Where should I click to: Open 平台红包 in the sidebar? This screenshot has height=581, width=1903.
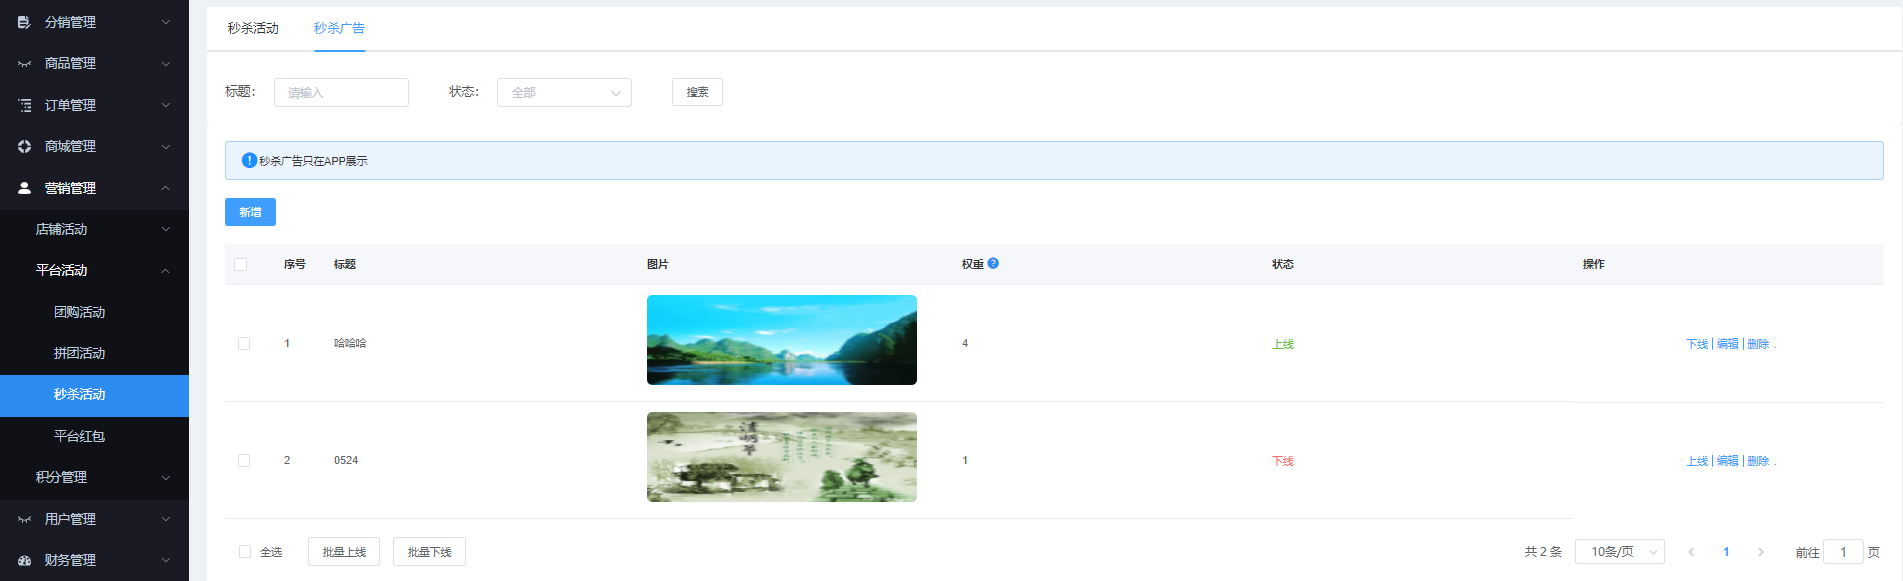click(x=79, y=436)
